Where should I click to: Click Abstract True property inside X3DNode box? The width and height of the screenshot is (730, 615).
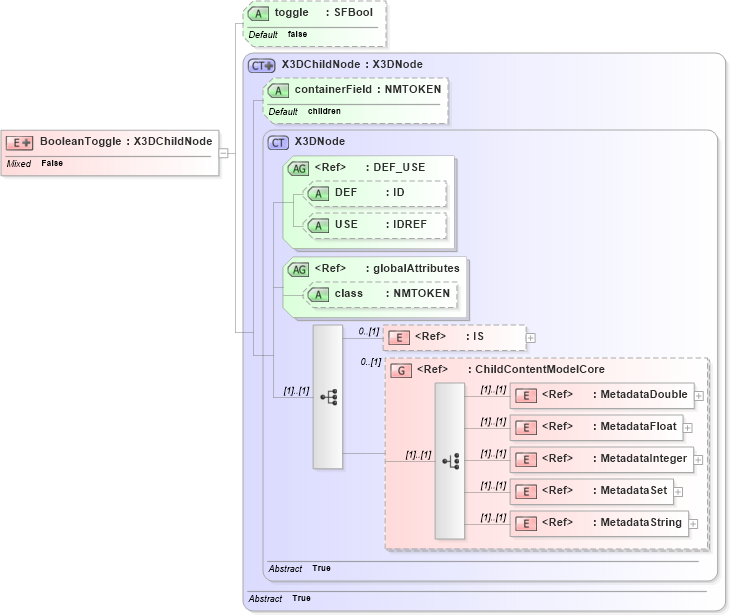[299, 568]
